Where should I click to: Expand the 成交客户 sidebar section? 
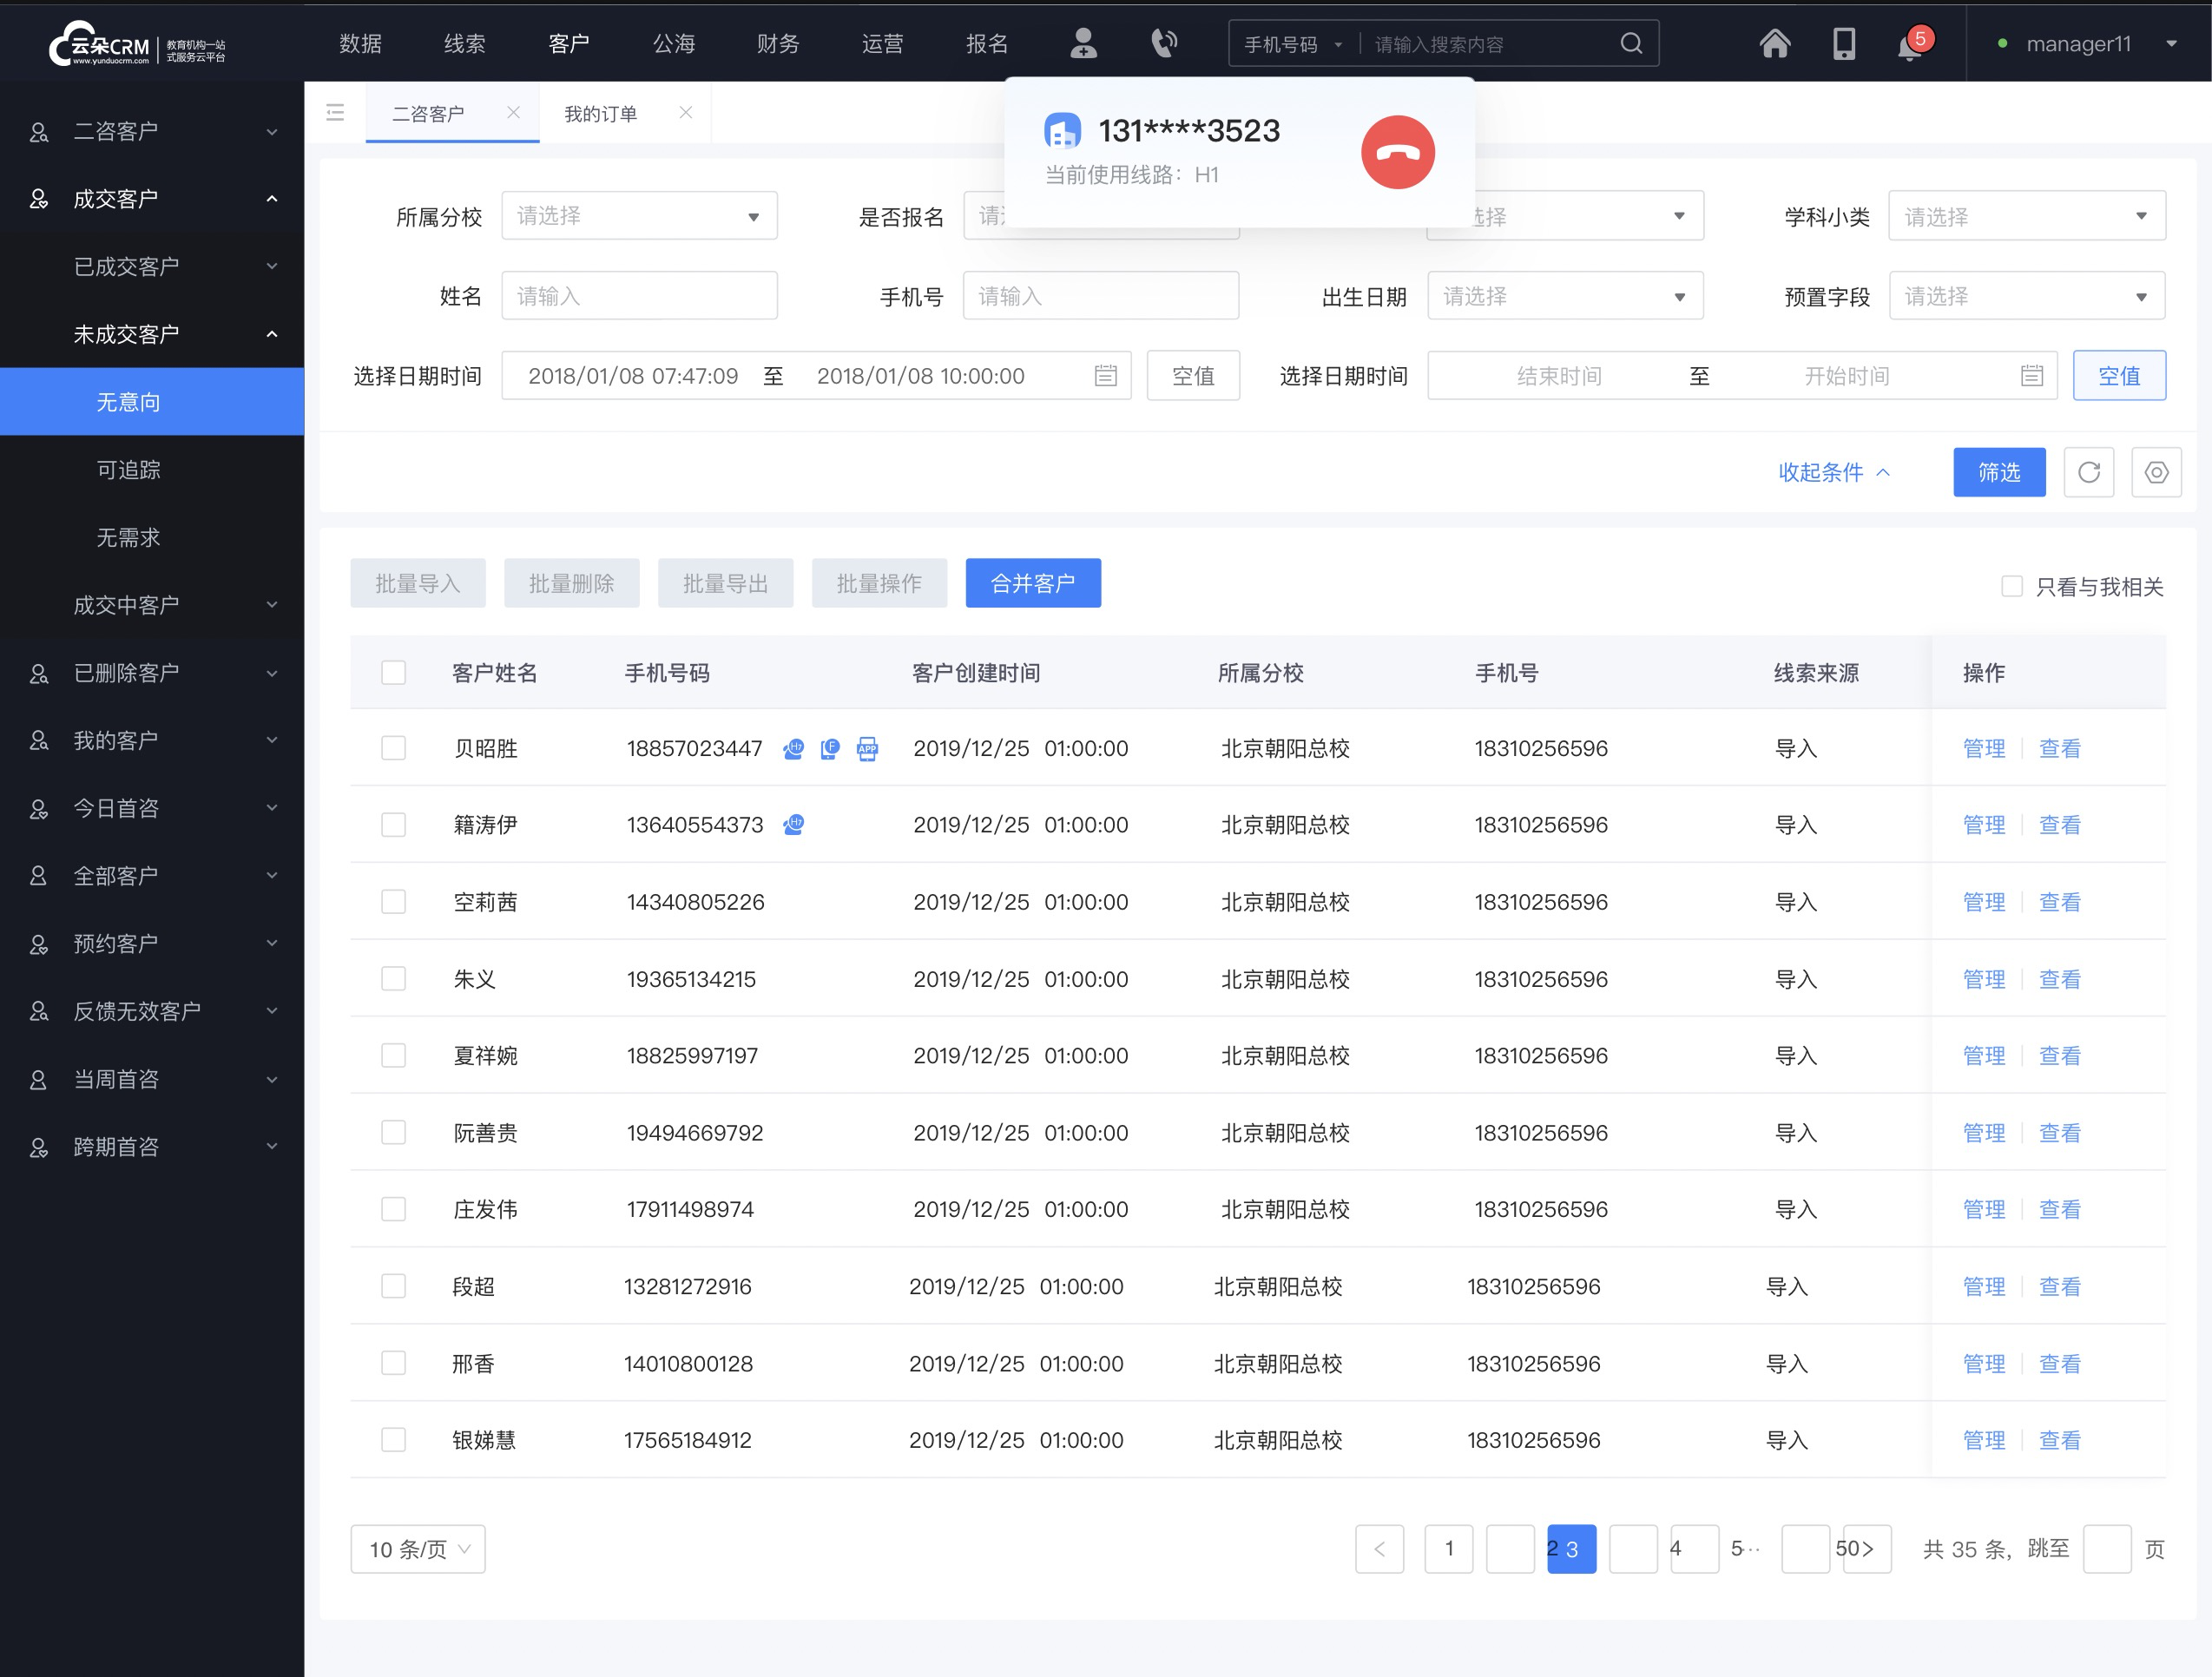point(151,197)
